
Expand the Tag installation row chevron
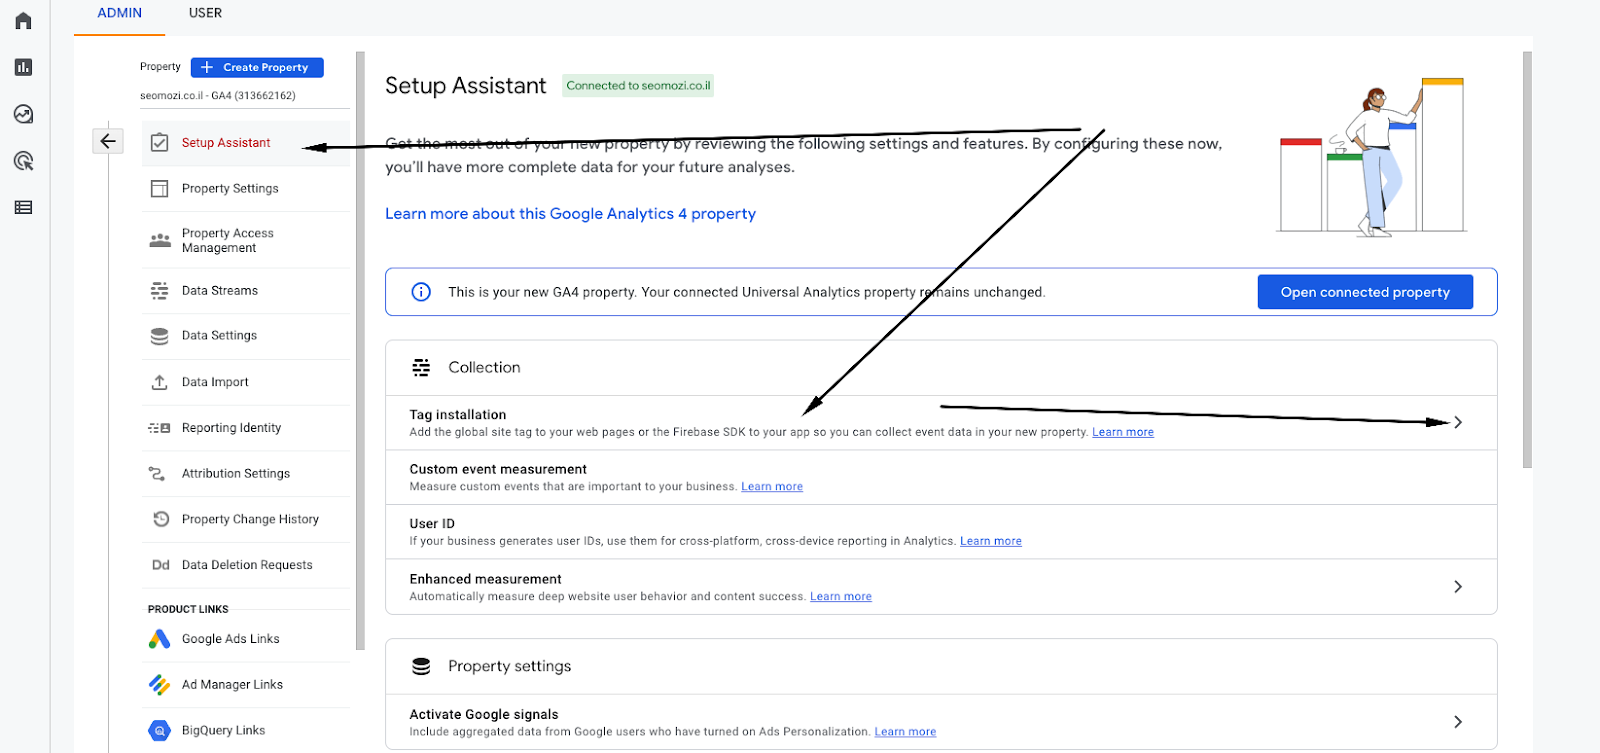click(1458, 422)
